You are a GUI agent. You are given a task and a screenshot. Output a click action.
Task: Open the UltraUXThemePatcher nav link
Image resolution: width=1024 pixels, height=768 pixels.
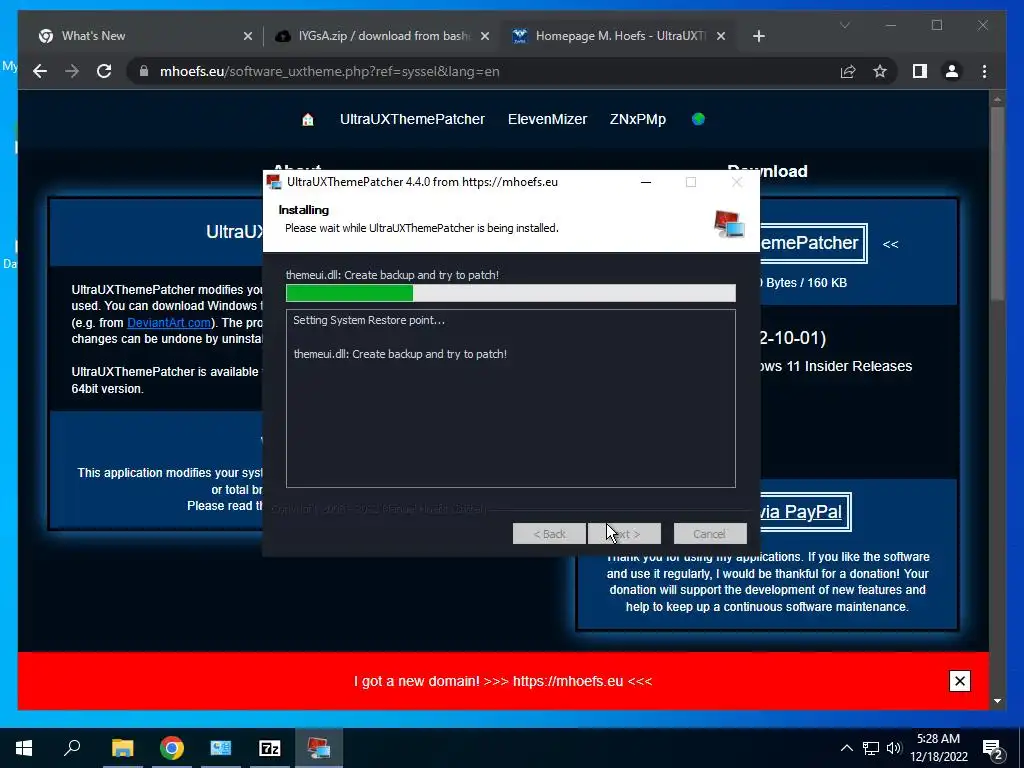click(412, 120)
